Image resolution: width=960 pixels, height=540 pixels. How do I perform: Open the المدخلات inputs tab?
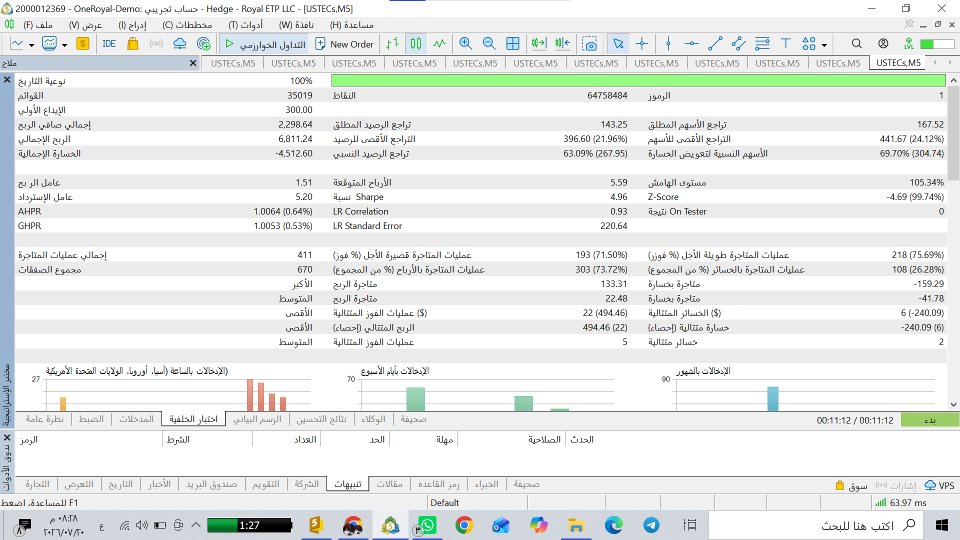[x=137, y=419]
